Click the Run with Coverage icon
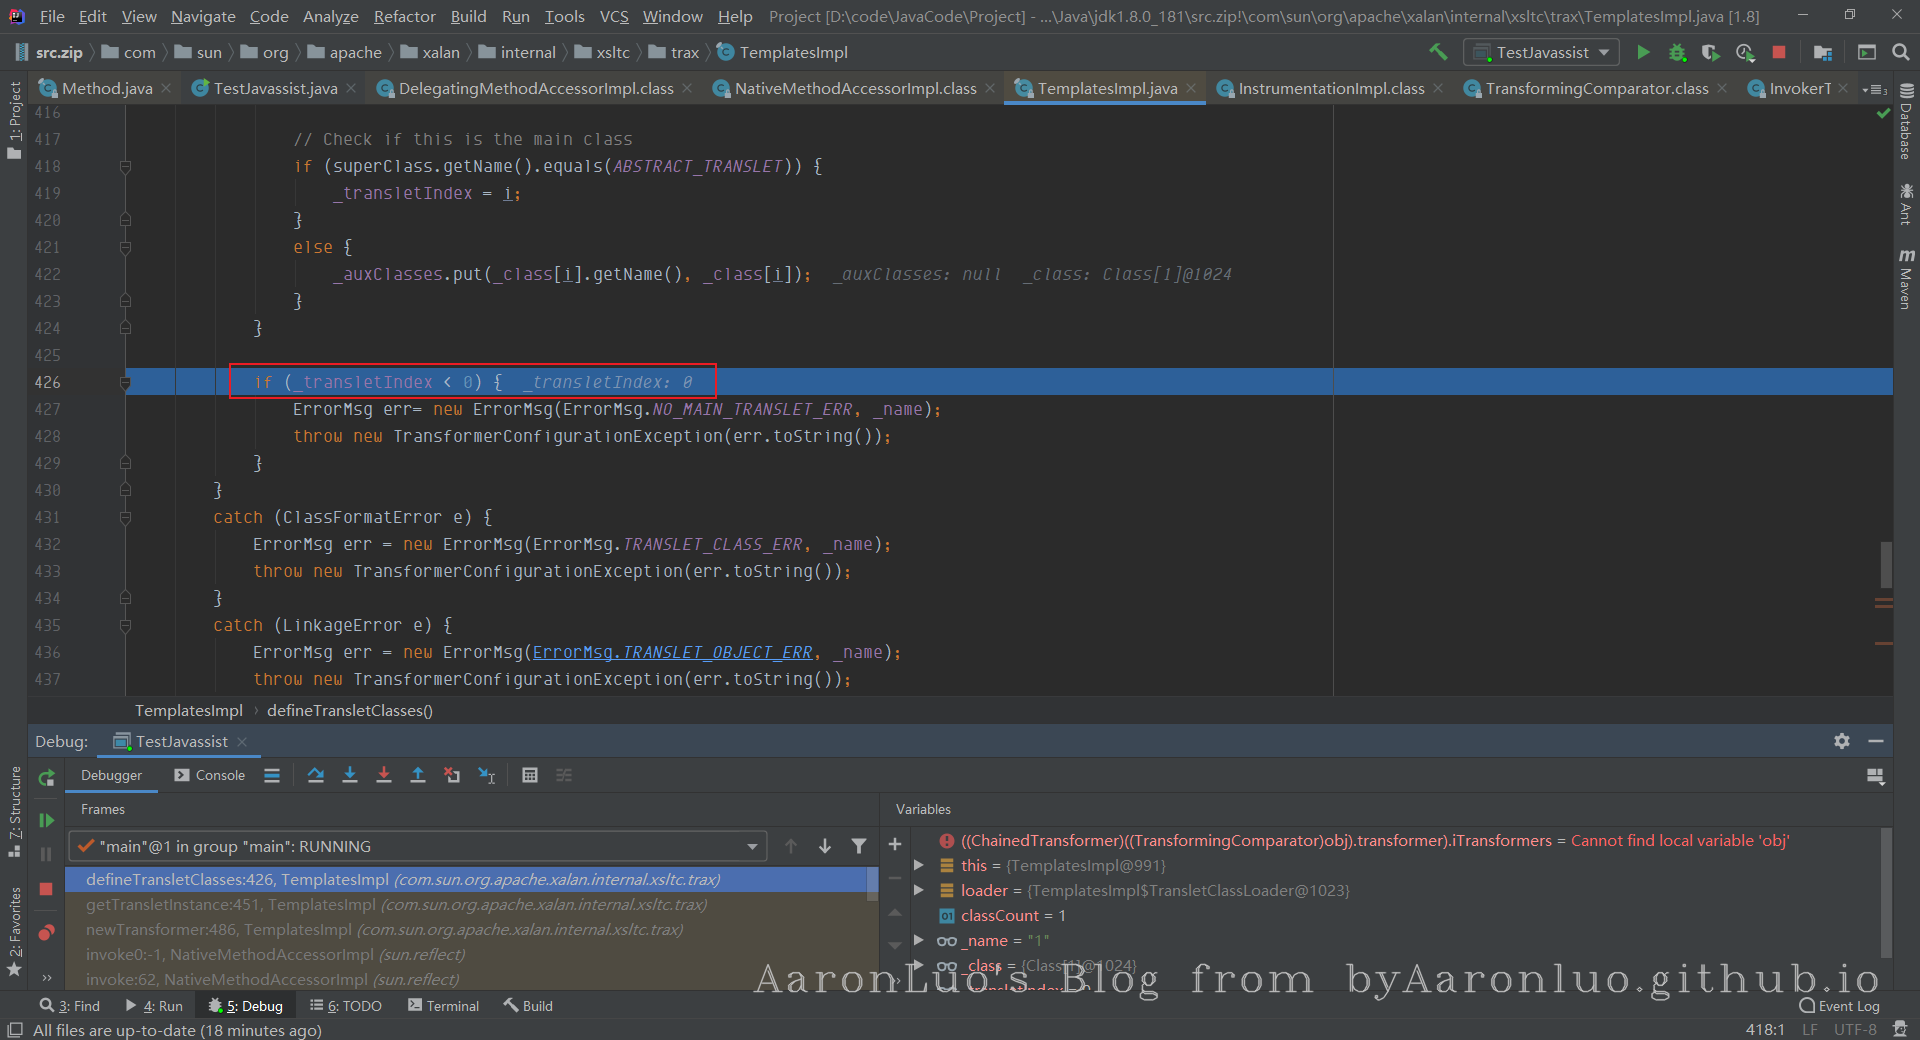 tap(1711, 52)
